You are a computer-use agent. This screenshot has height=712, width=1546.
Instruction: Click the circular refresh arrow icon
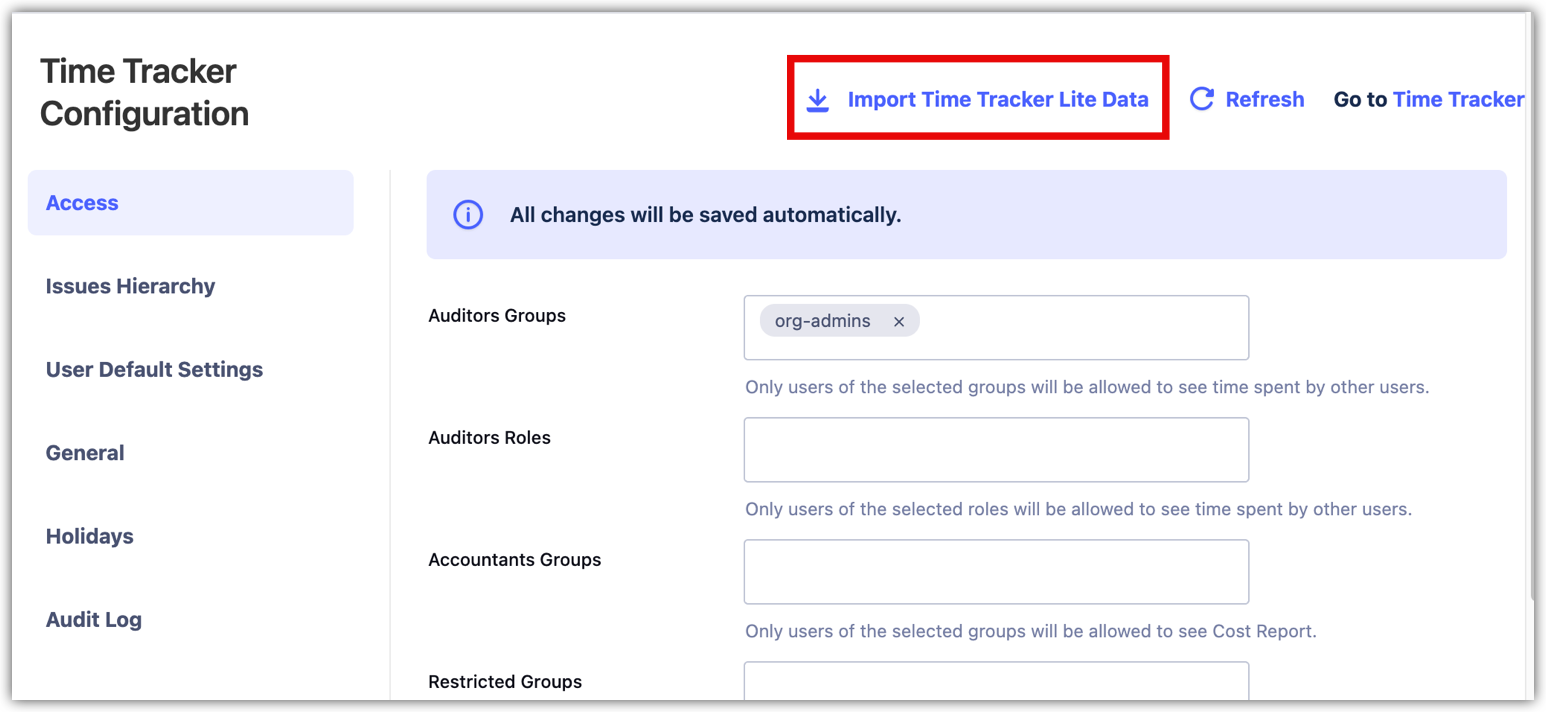point(1202,99)
